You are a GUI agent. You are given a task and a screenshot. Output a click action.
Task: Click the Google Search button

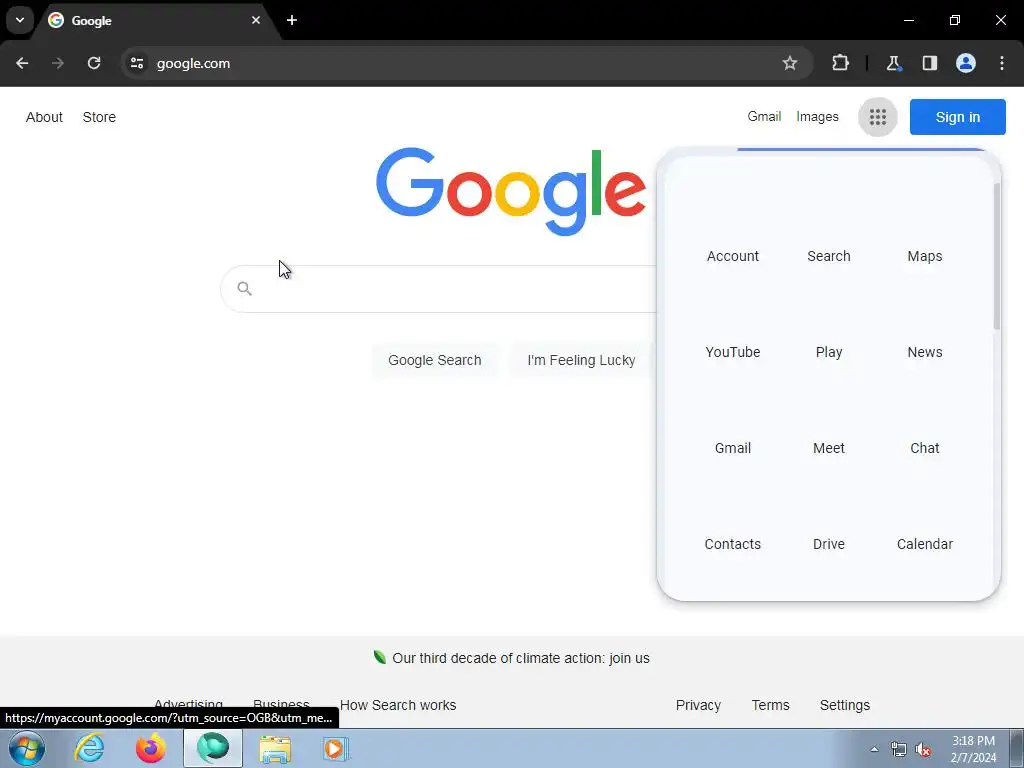(434, 360)
